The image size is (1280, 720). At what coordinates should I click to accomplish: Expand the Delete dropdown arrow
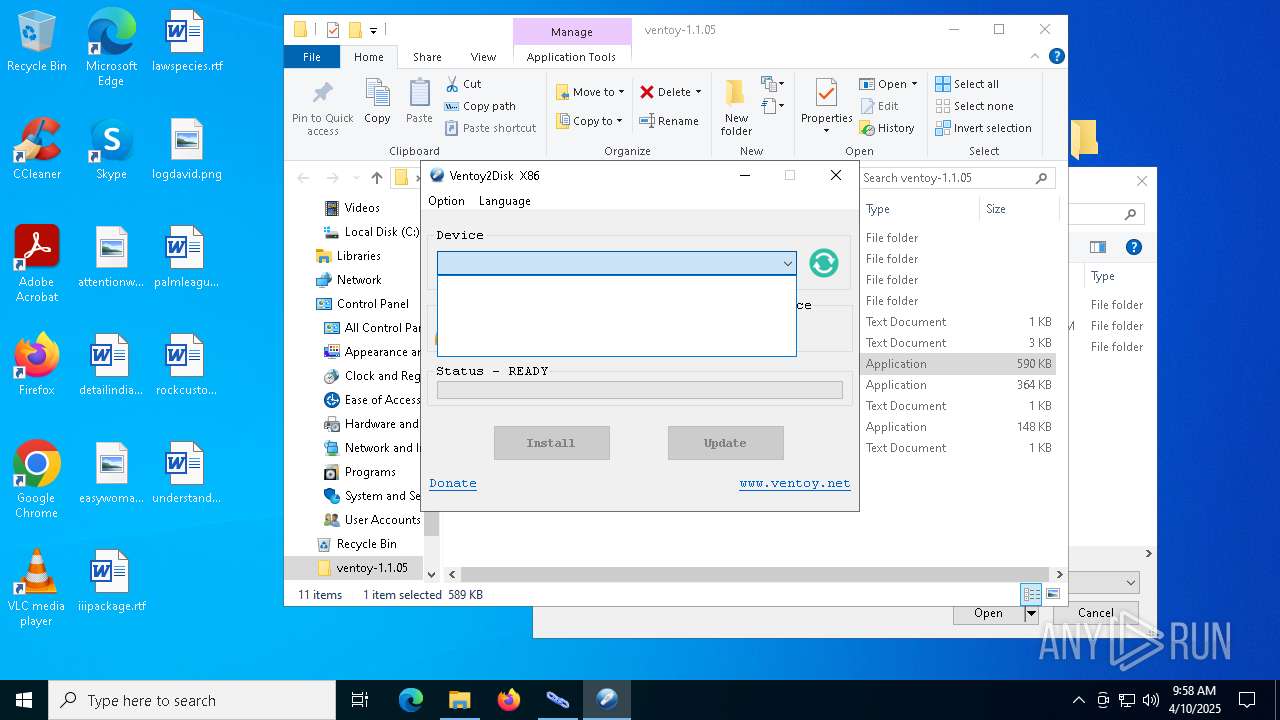pos(698,92)
